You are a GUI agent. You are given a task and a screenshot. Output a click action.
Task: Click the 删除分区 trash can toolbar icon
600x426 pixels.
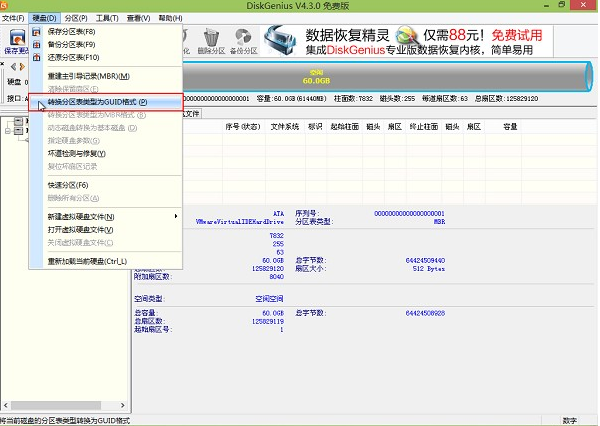[211, 41]
